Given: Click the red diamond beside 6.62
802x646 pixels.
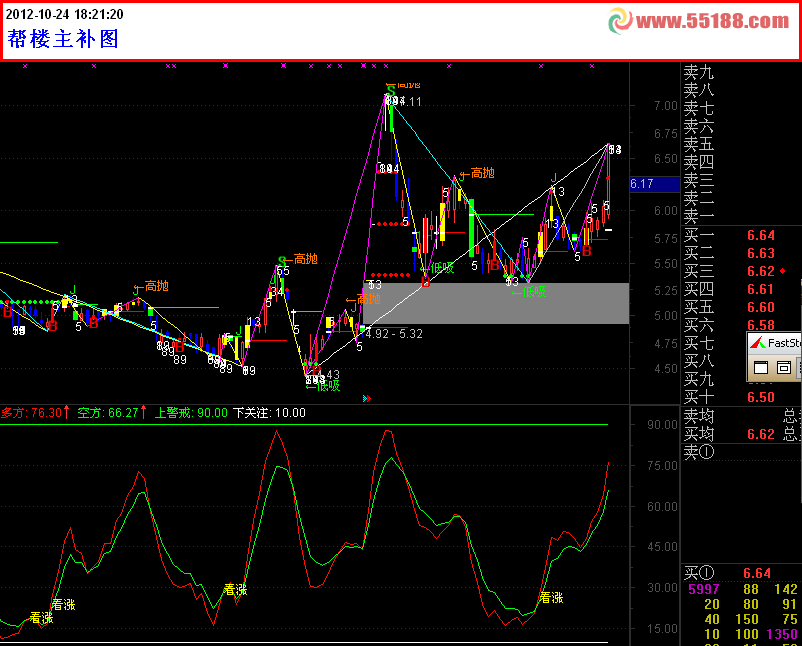Looking at the screenshot, I should 783,271.
